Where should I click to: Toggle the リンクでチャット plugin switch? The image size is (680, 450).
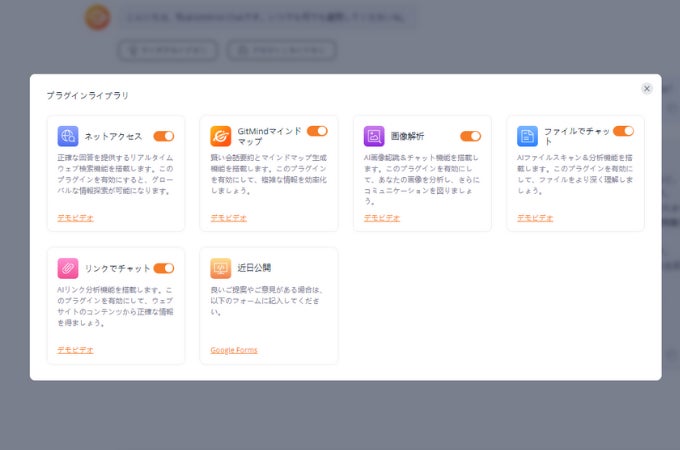[x=164, y=268]
